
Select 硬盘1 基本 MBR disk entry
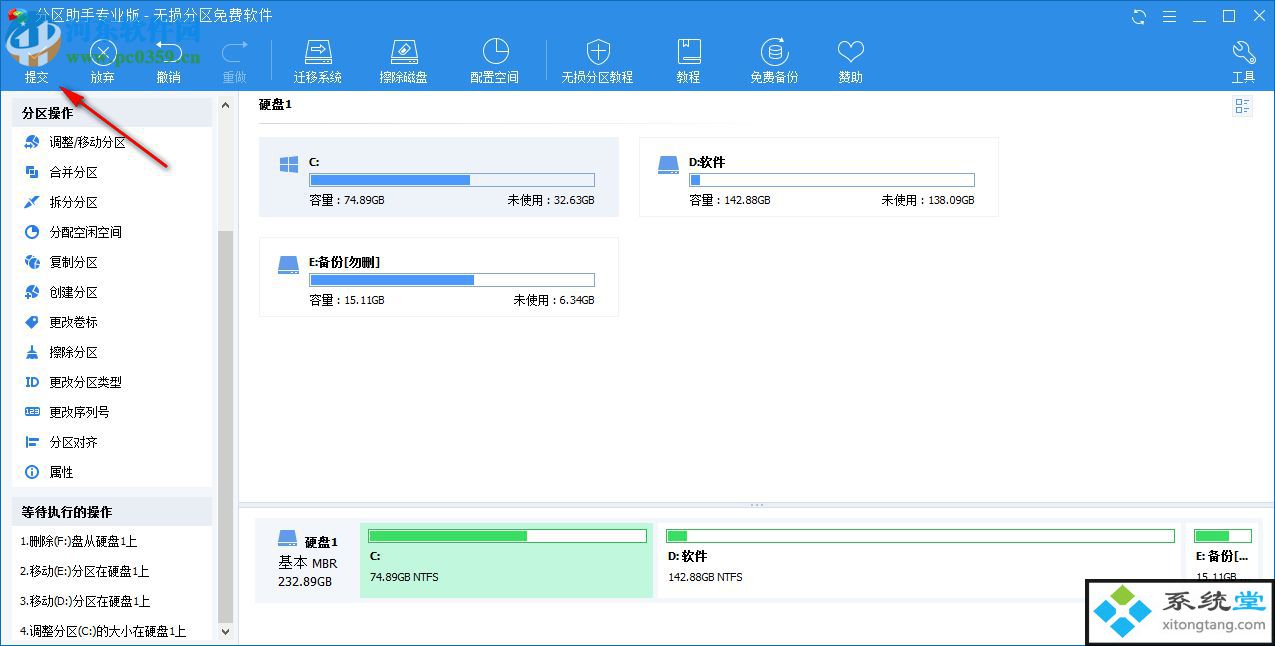coord(308,560)
